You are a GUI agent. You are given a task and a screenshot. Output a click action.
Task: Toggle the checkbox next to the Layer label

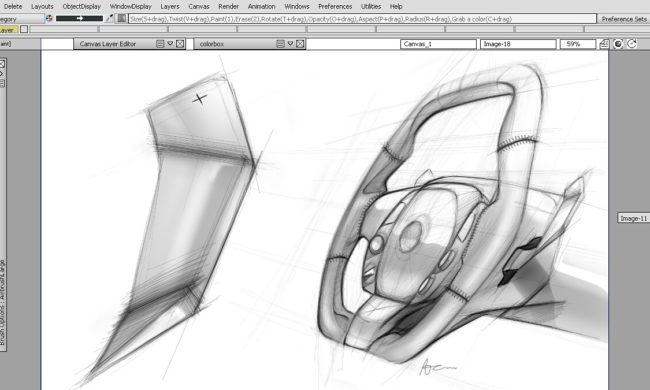[x=24, y=29]
